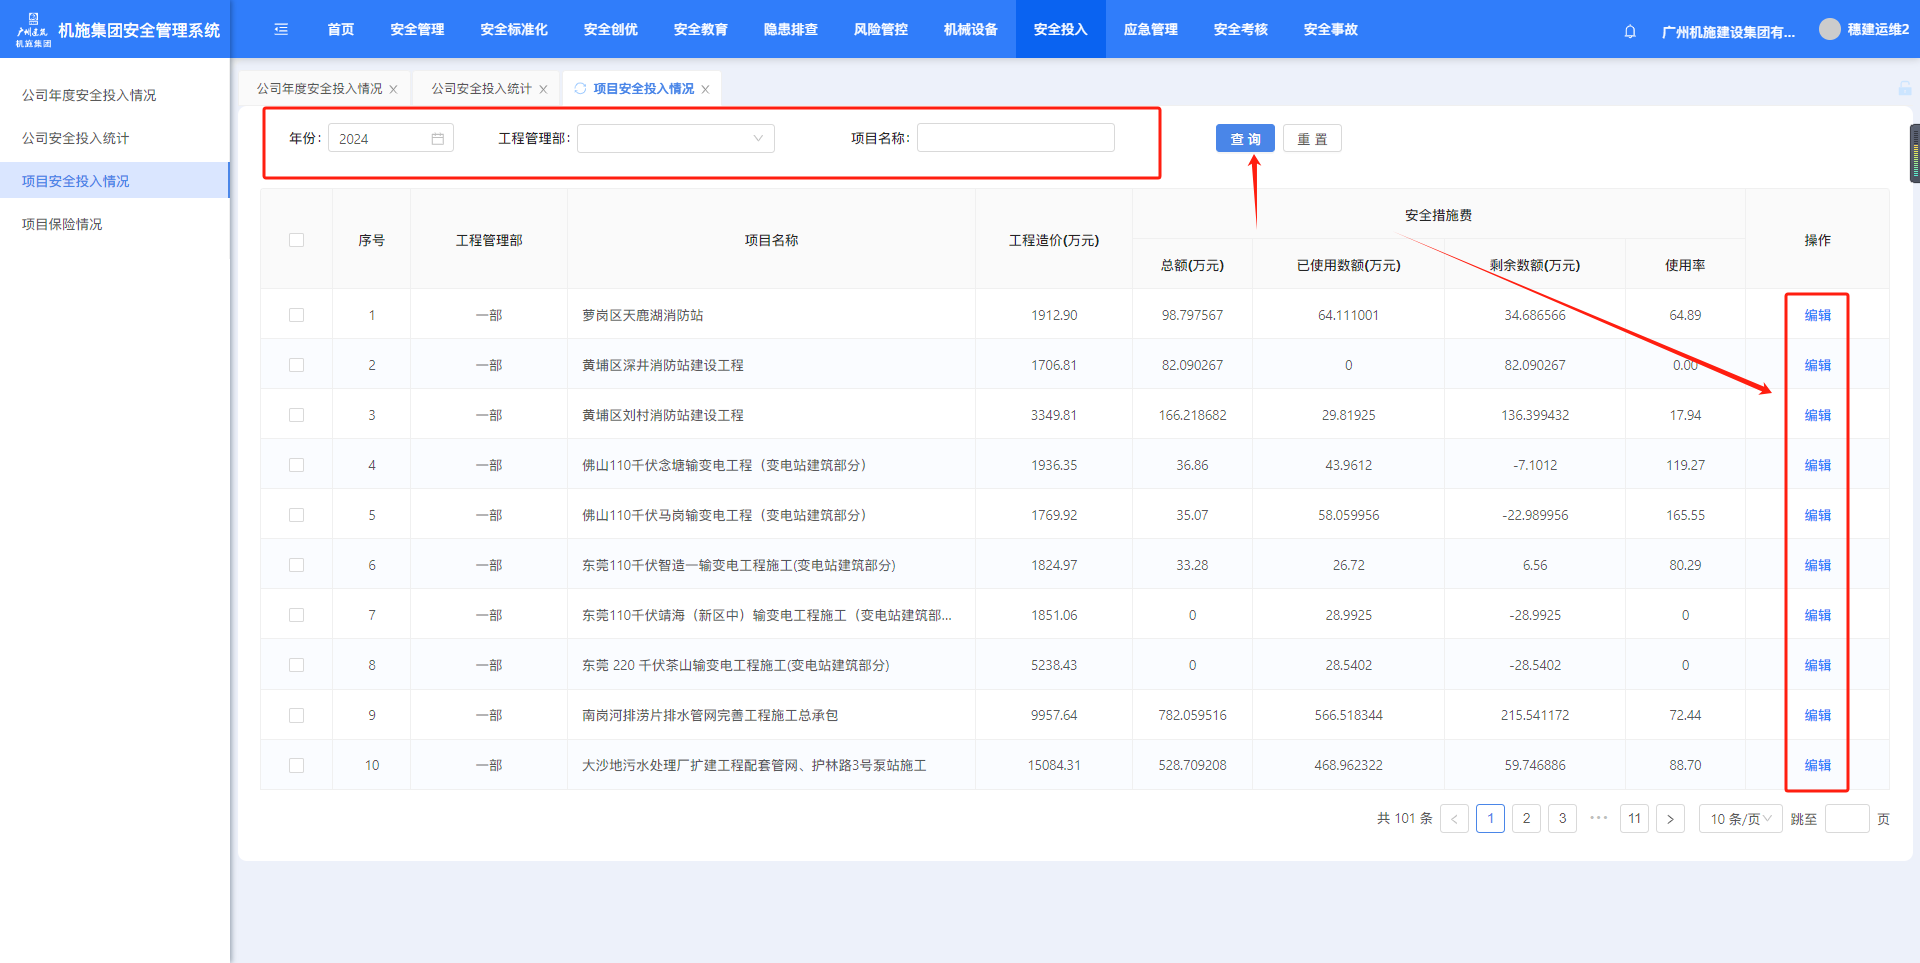Viewport: 1920px width, 963px height.
Task: Close the 项目安全投入情况 tab
Action: (705, 90)
